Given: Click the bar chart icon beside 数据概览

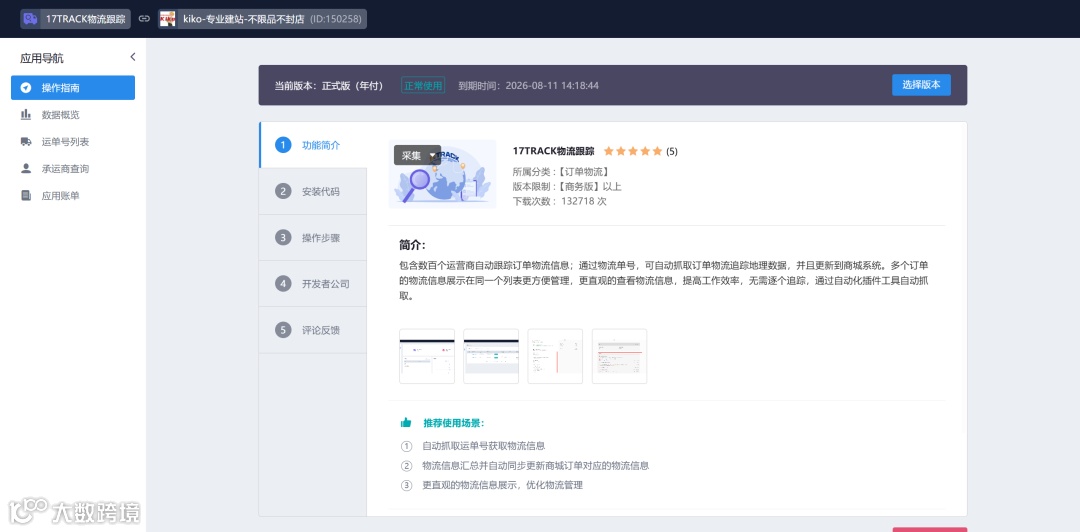Looking at the screenshot, I should (26, 114).
